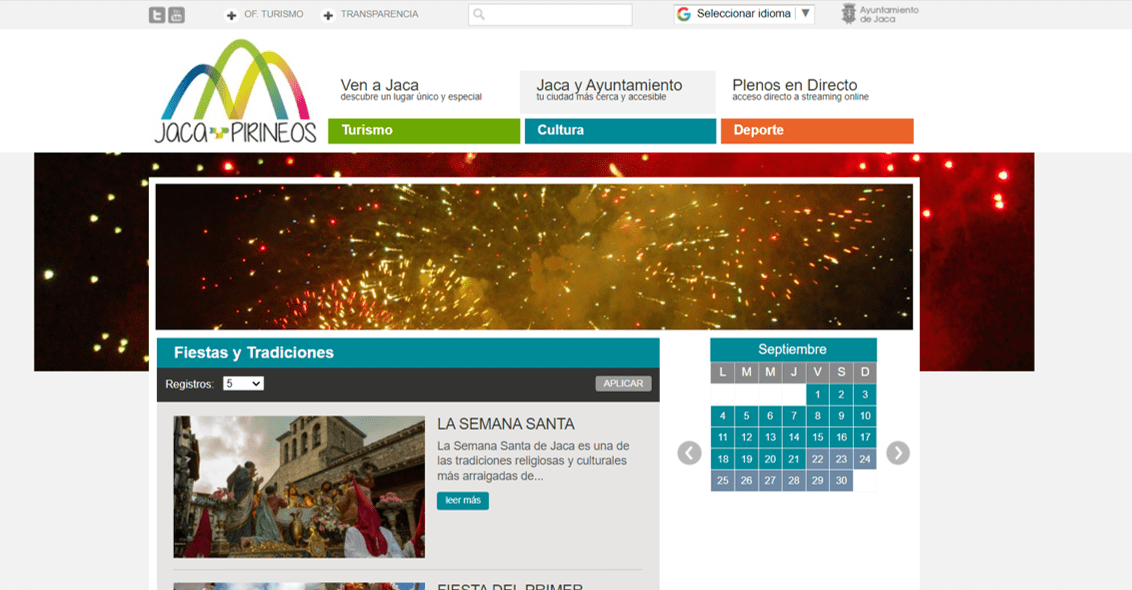
Task: Open the Ven a Jaca menu
Action: coord(412,90)
